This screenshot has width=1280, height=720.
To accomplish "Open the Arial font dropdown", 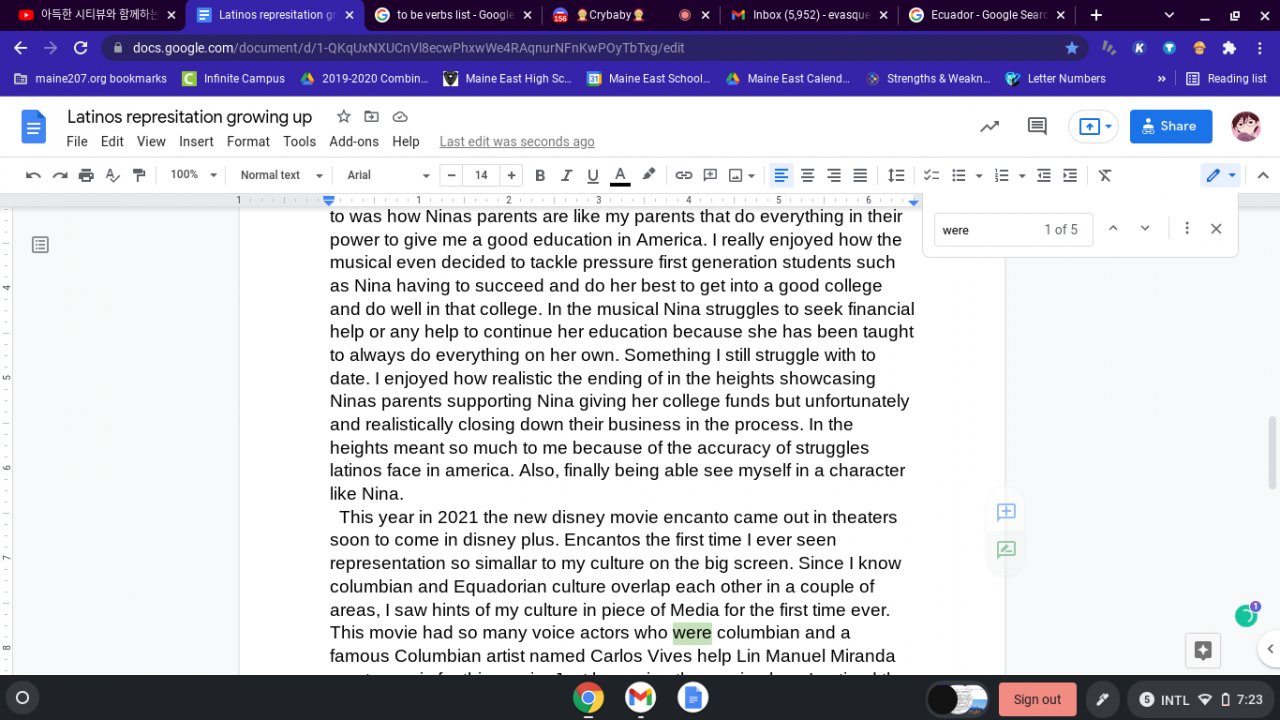I will [x=388, y=175].
